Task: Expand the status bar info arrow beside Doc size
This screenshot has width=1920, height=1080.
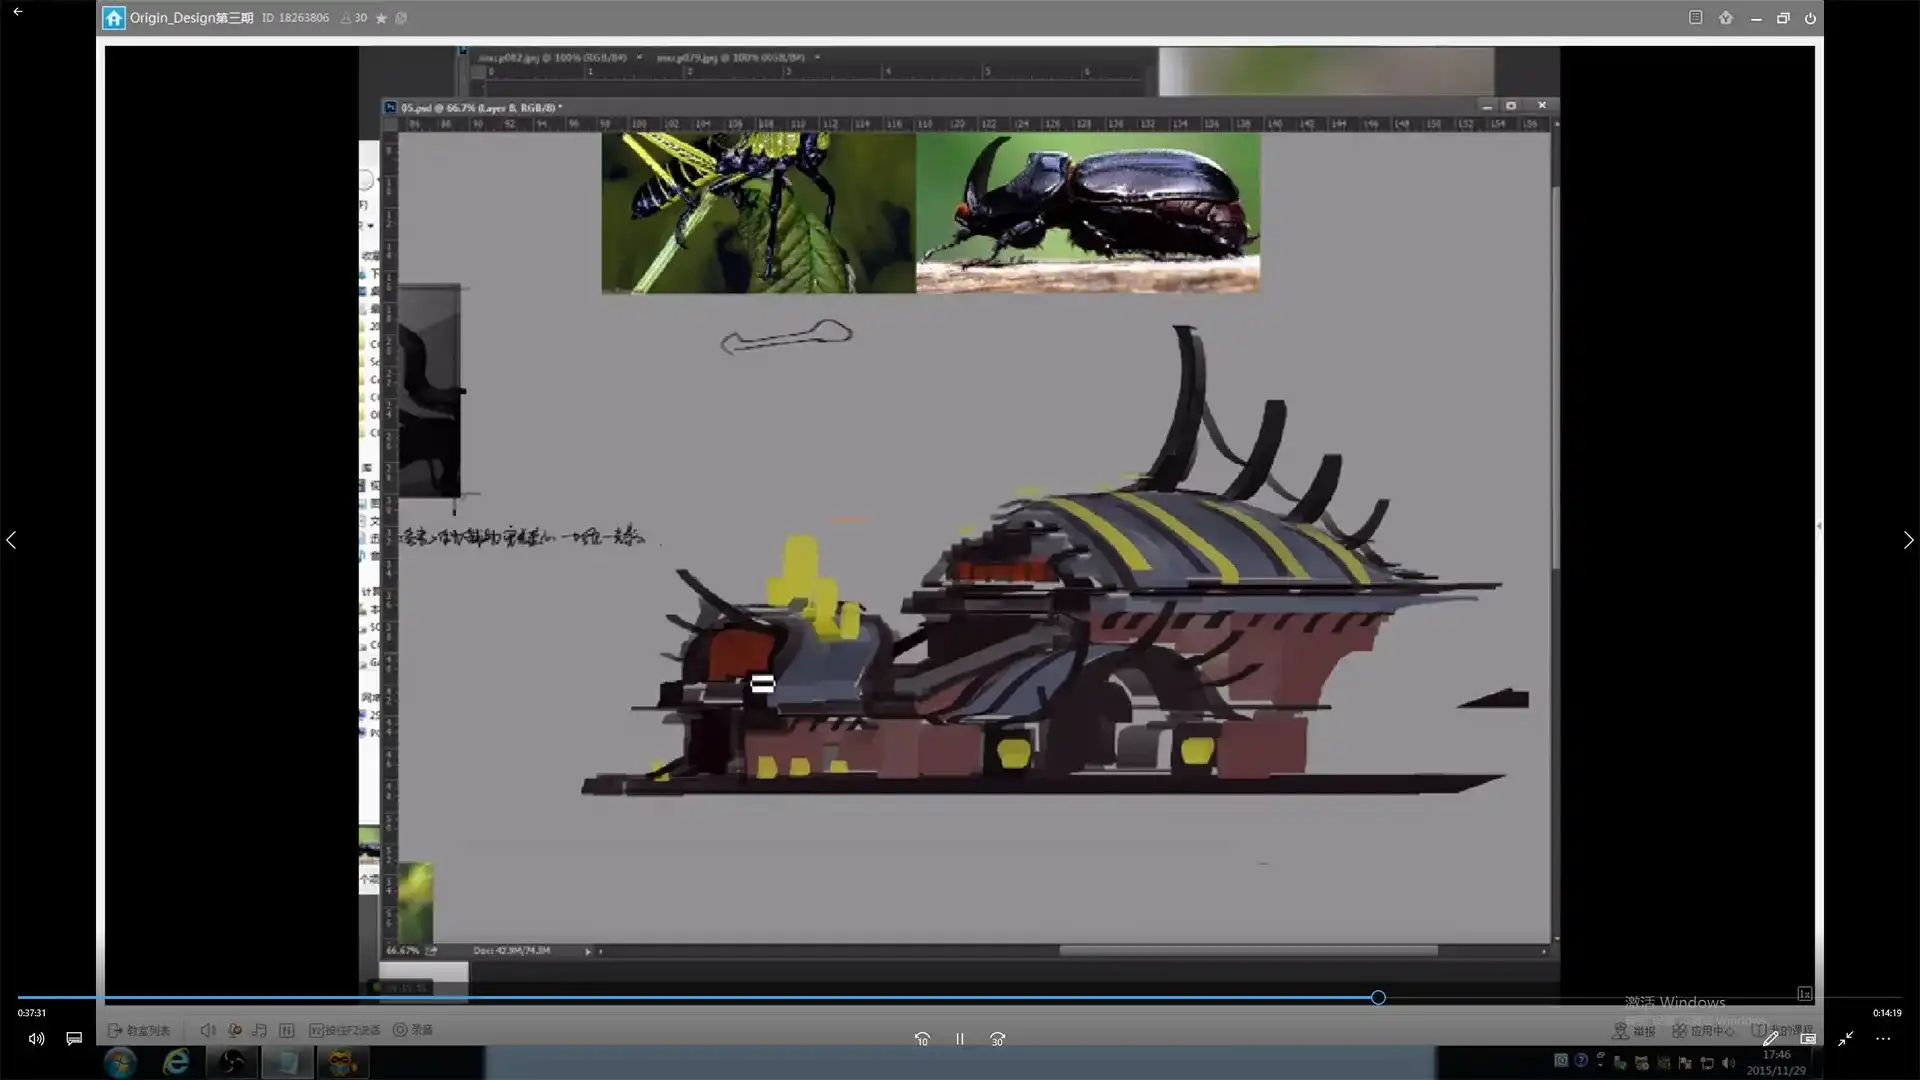Action: (588, 951)
